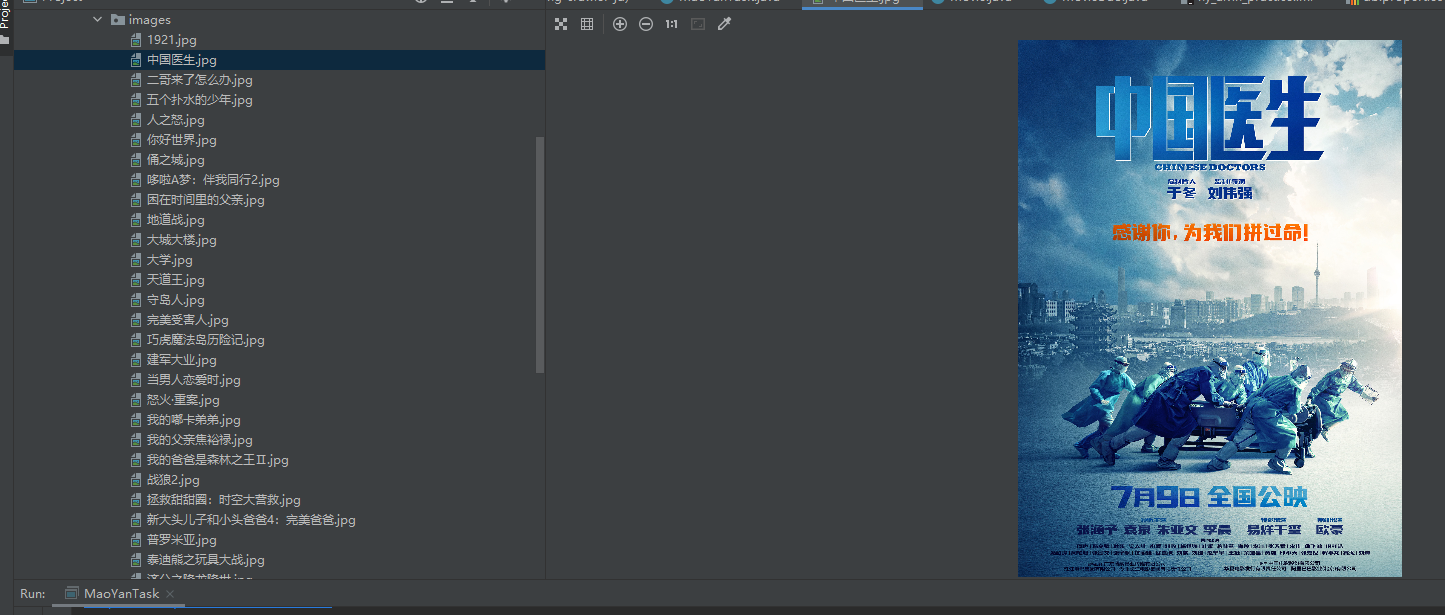Click the 中国医生 poster image preview
This screenshot has height=615, width=1445.
(1210, 308)
